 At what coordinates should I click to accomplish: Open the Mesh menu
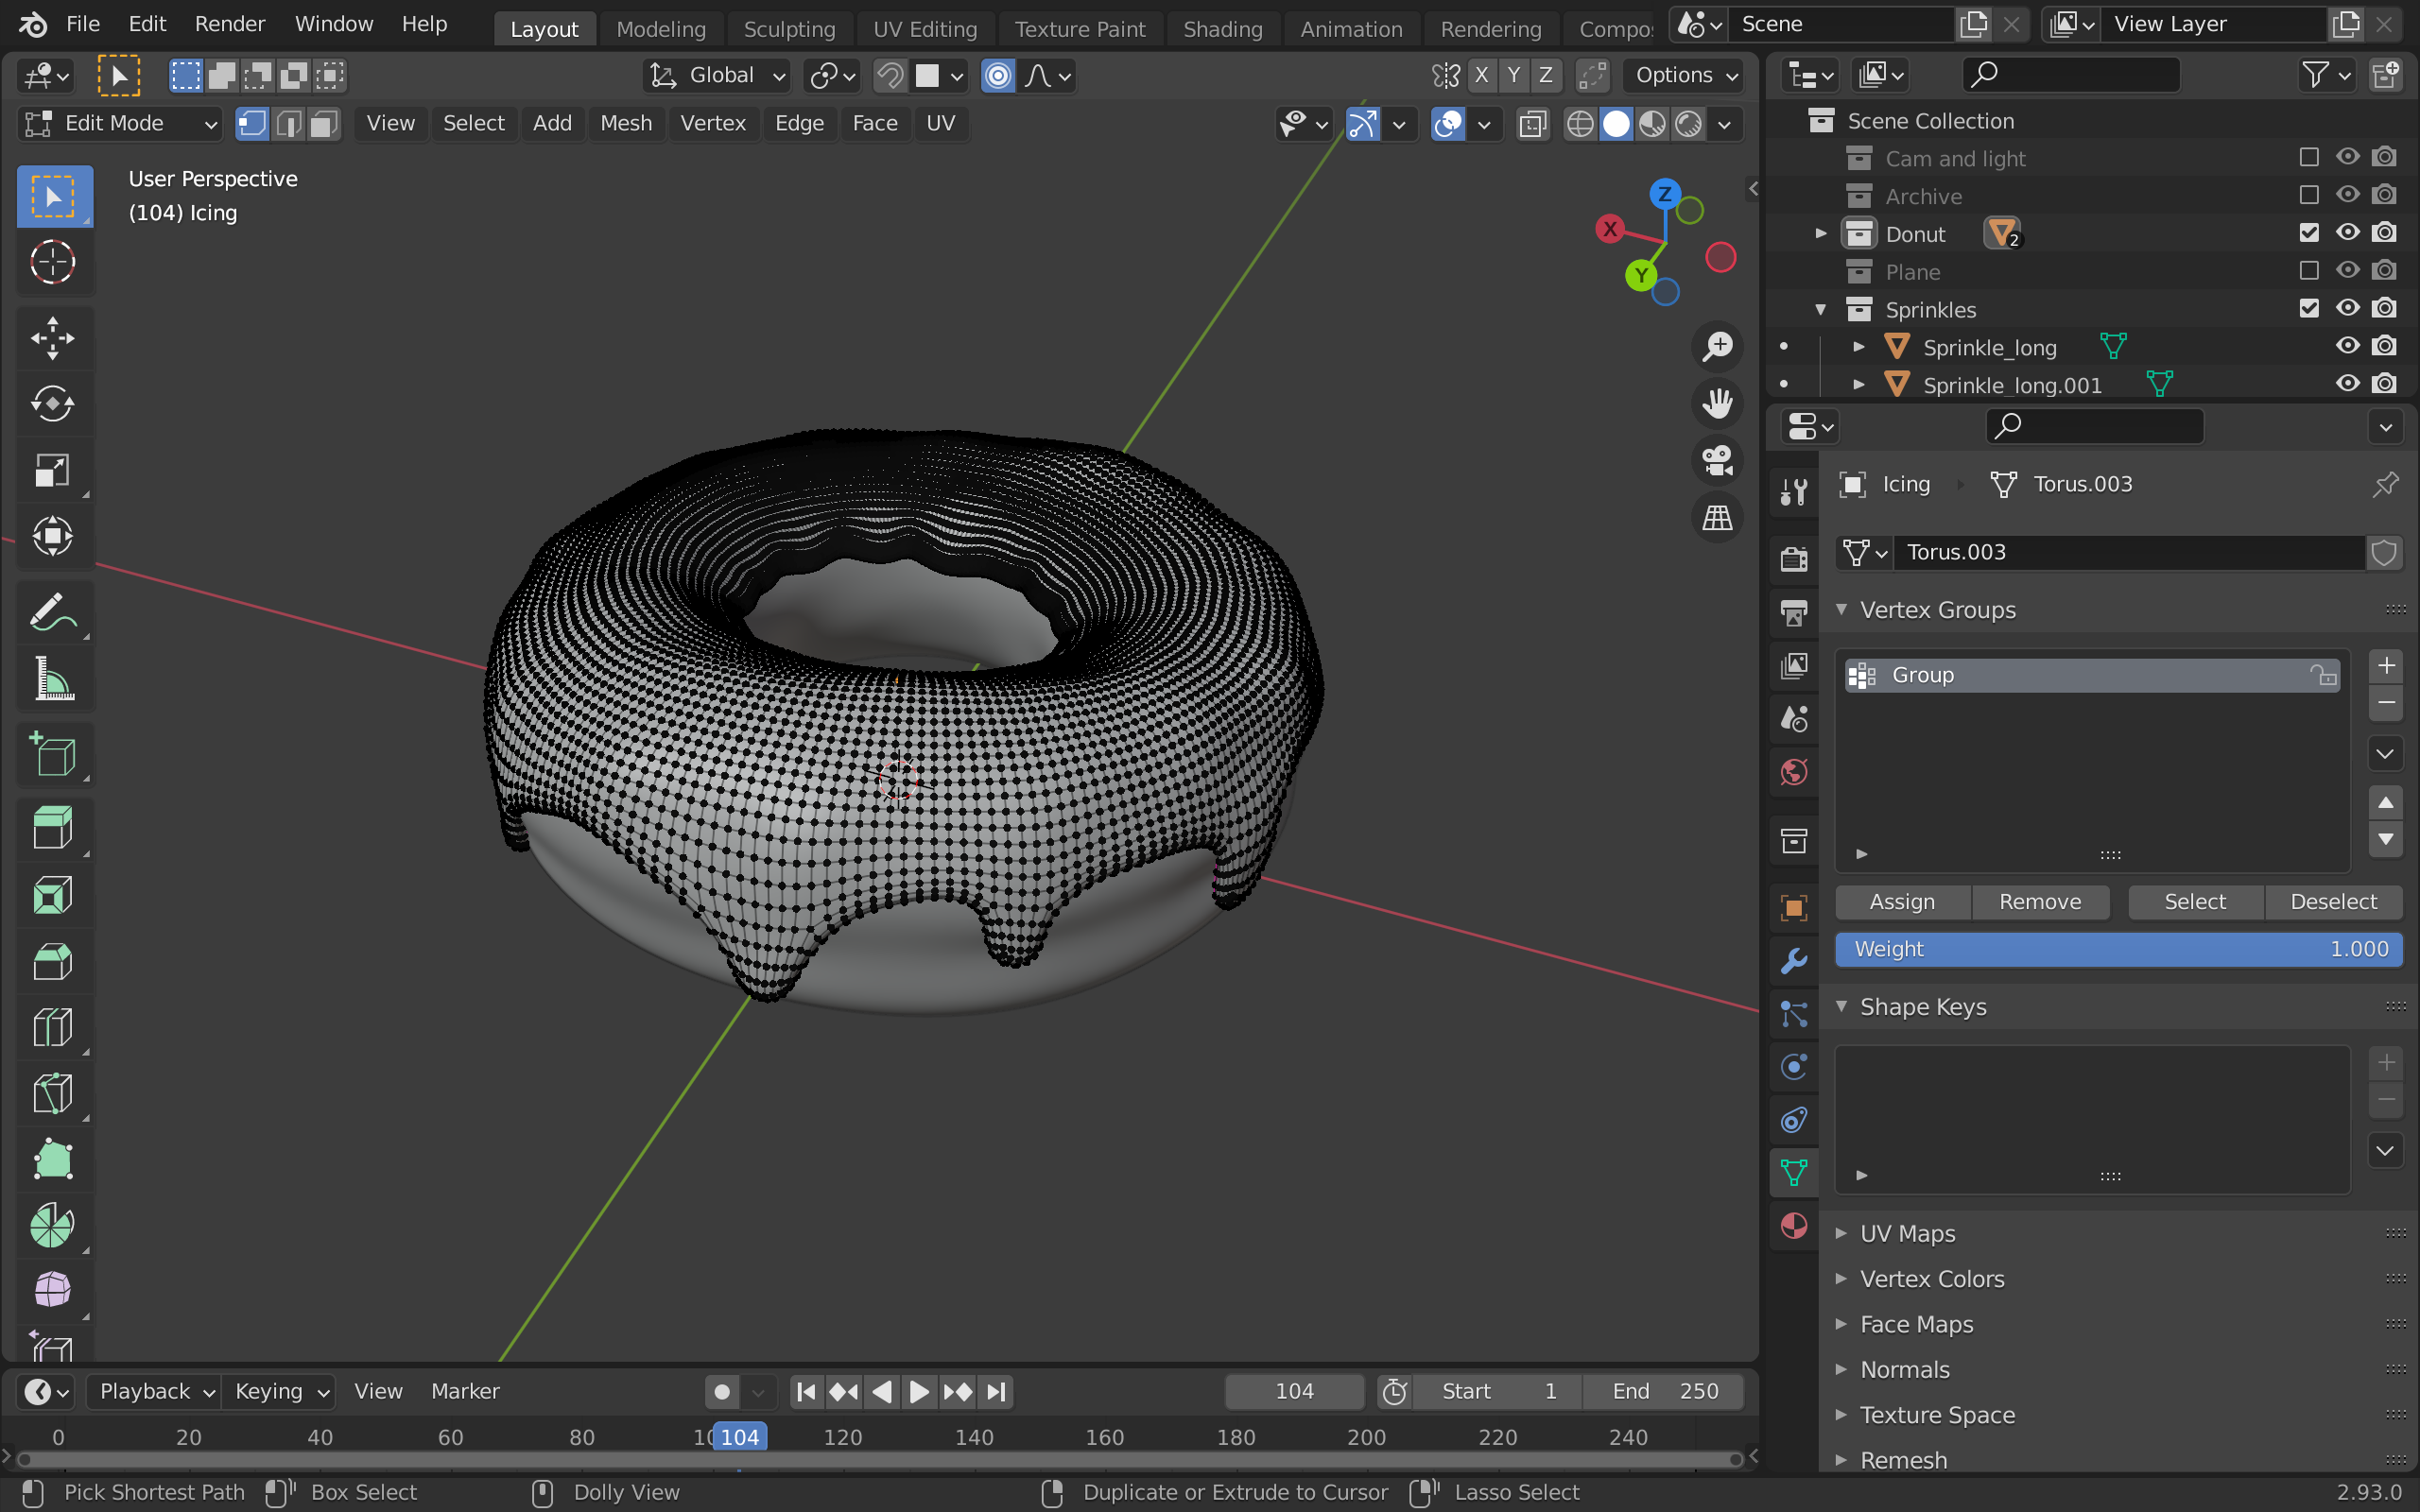626,123
